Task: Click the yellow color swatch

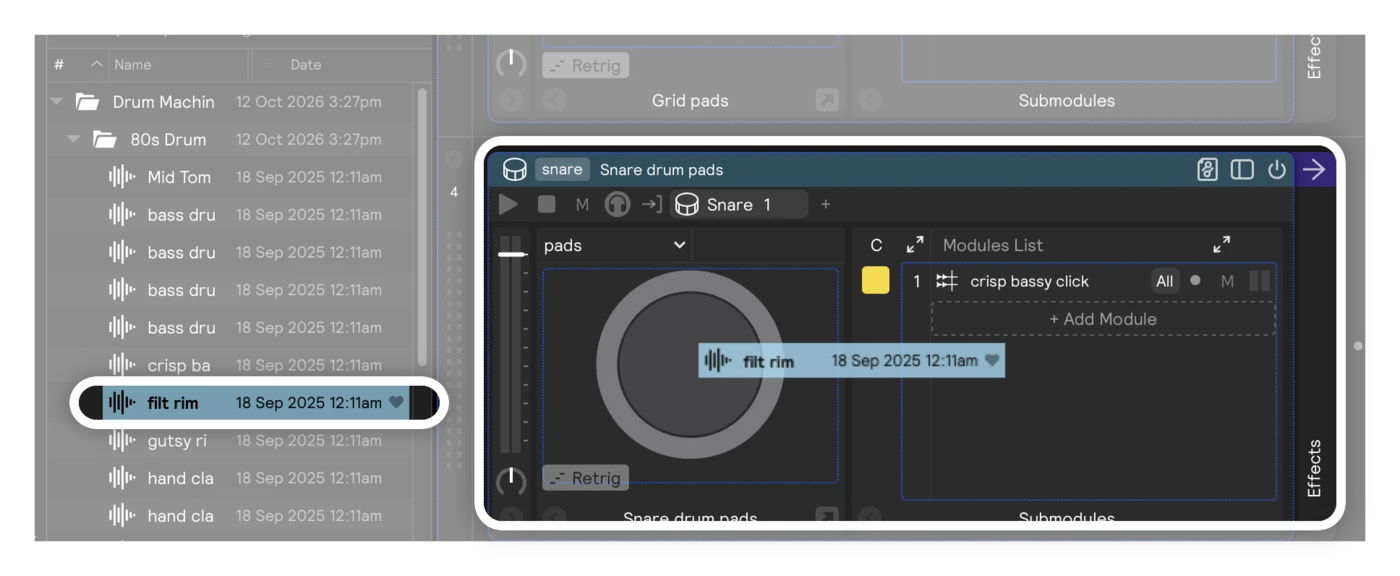Action: [876, 281]
